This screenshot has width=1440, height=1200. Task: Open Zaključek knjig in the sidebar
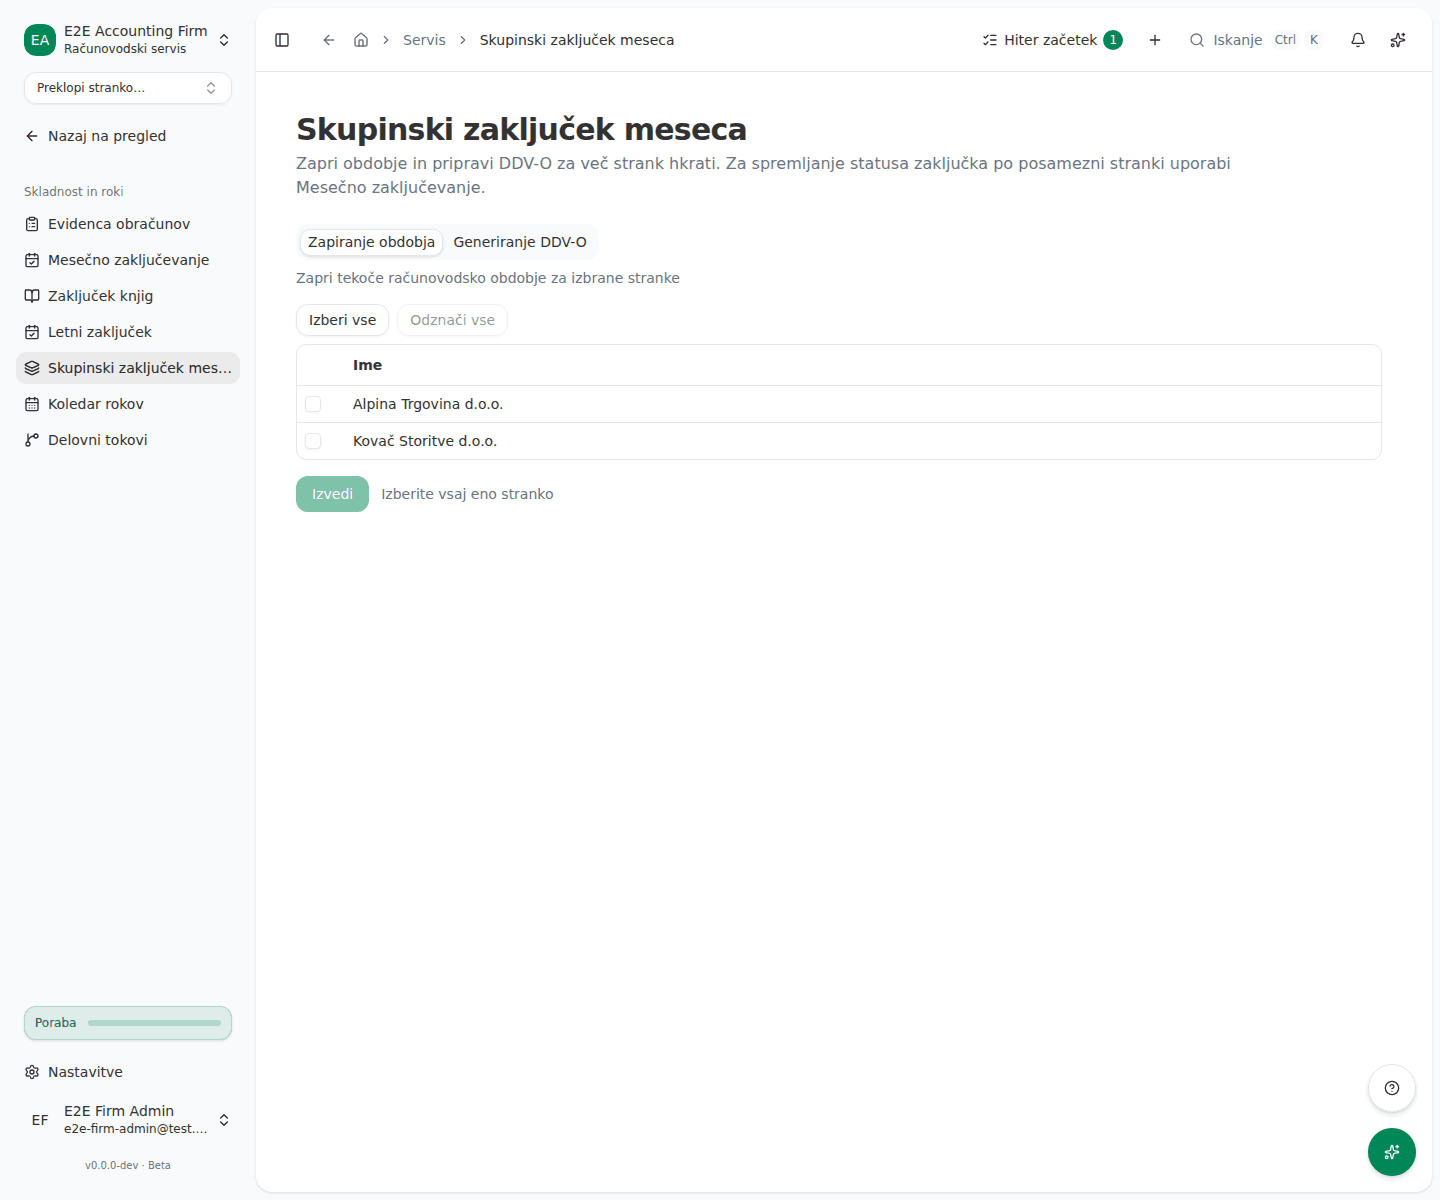click(128, 296)
